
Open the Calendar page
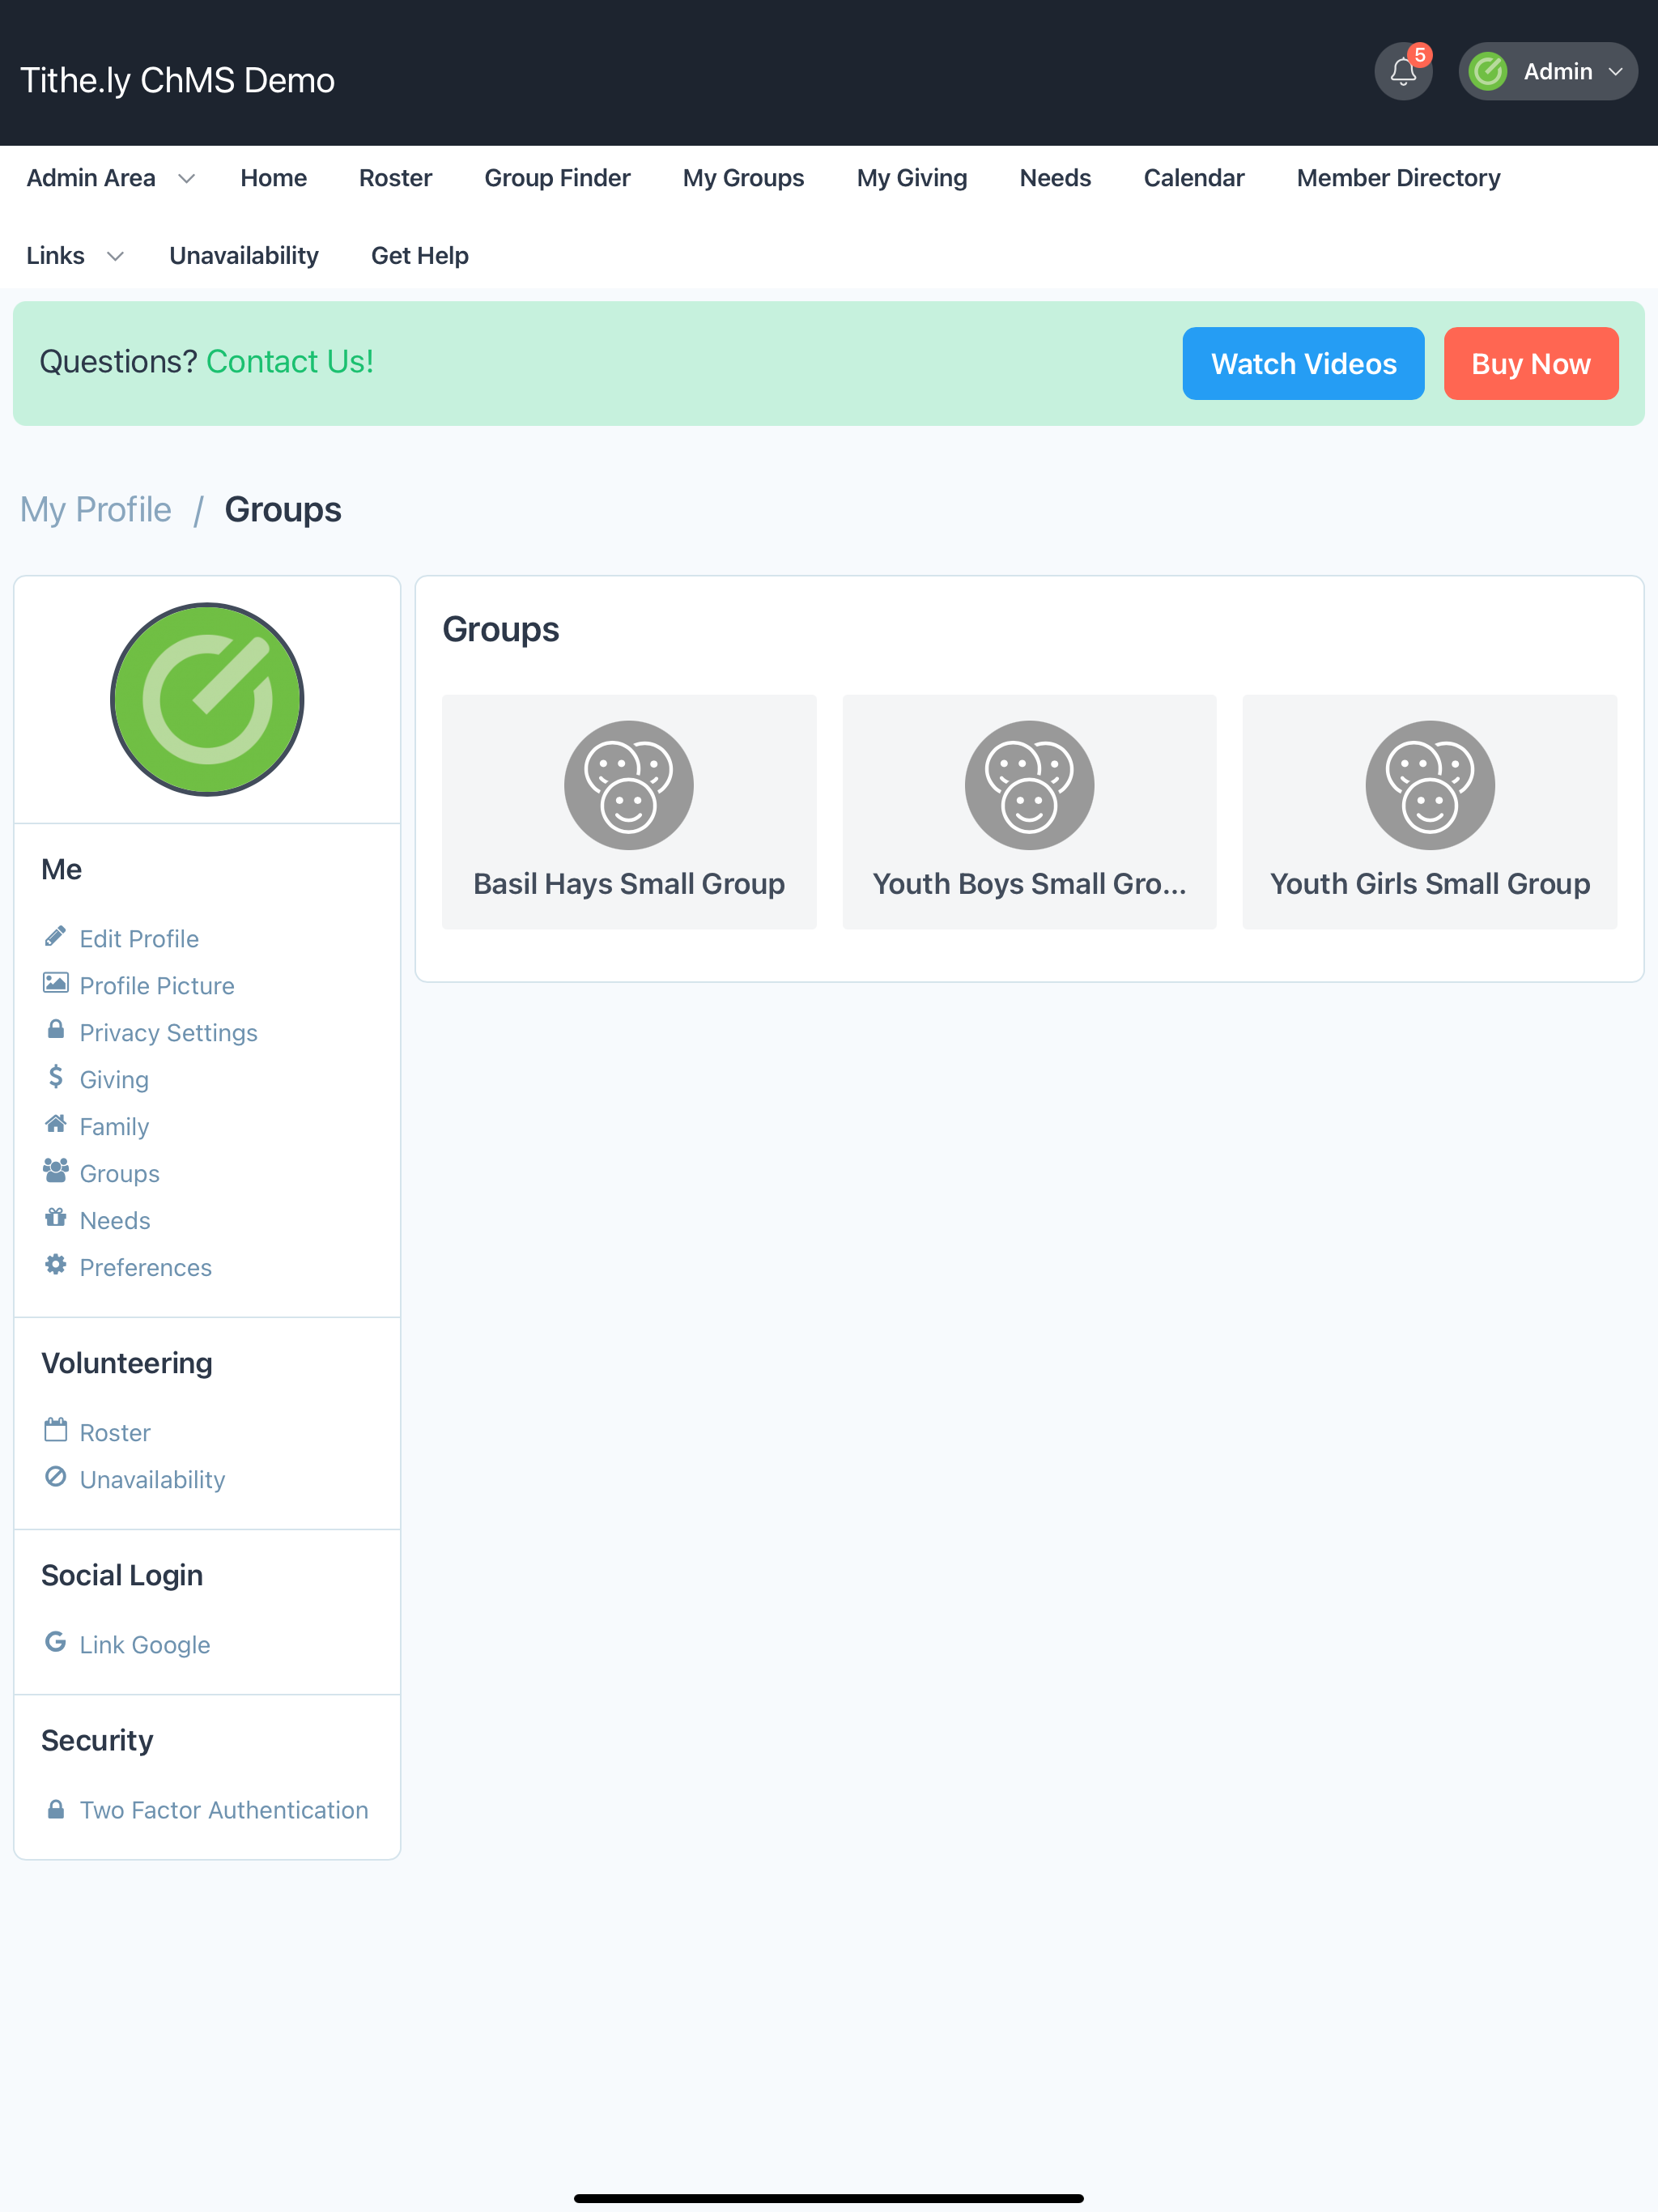coord(1193,178)
